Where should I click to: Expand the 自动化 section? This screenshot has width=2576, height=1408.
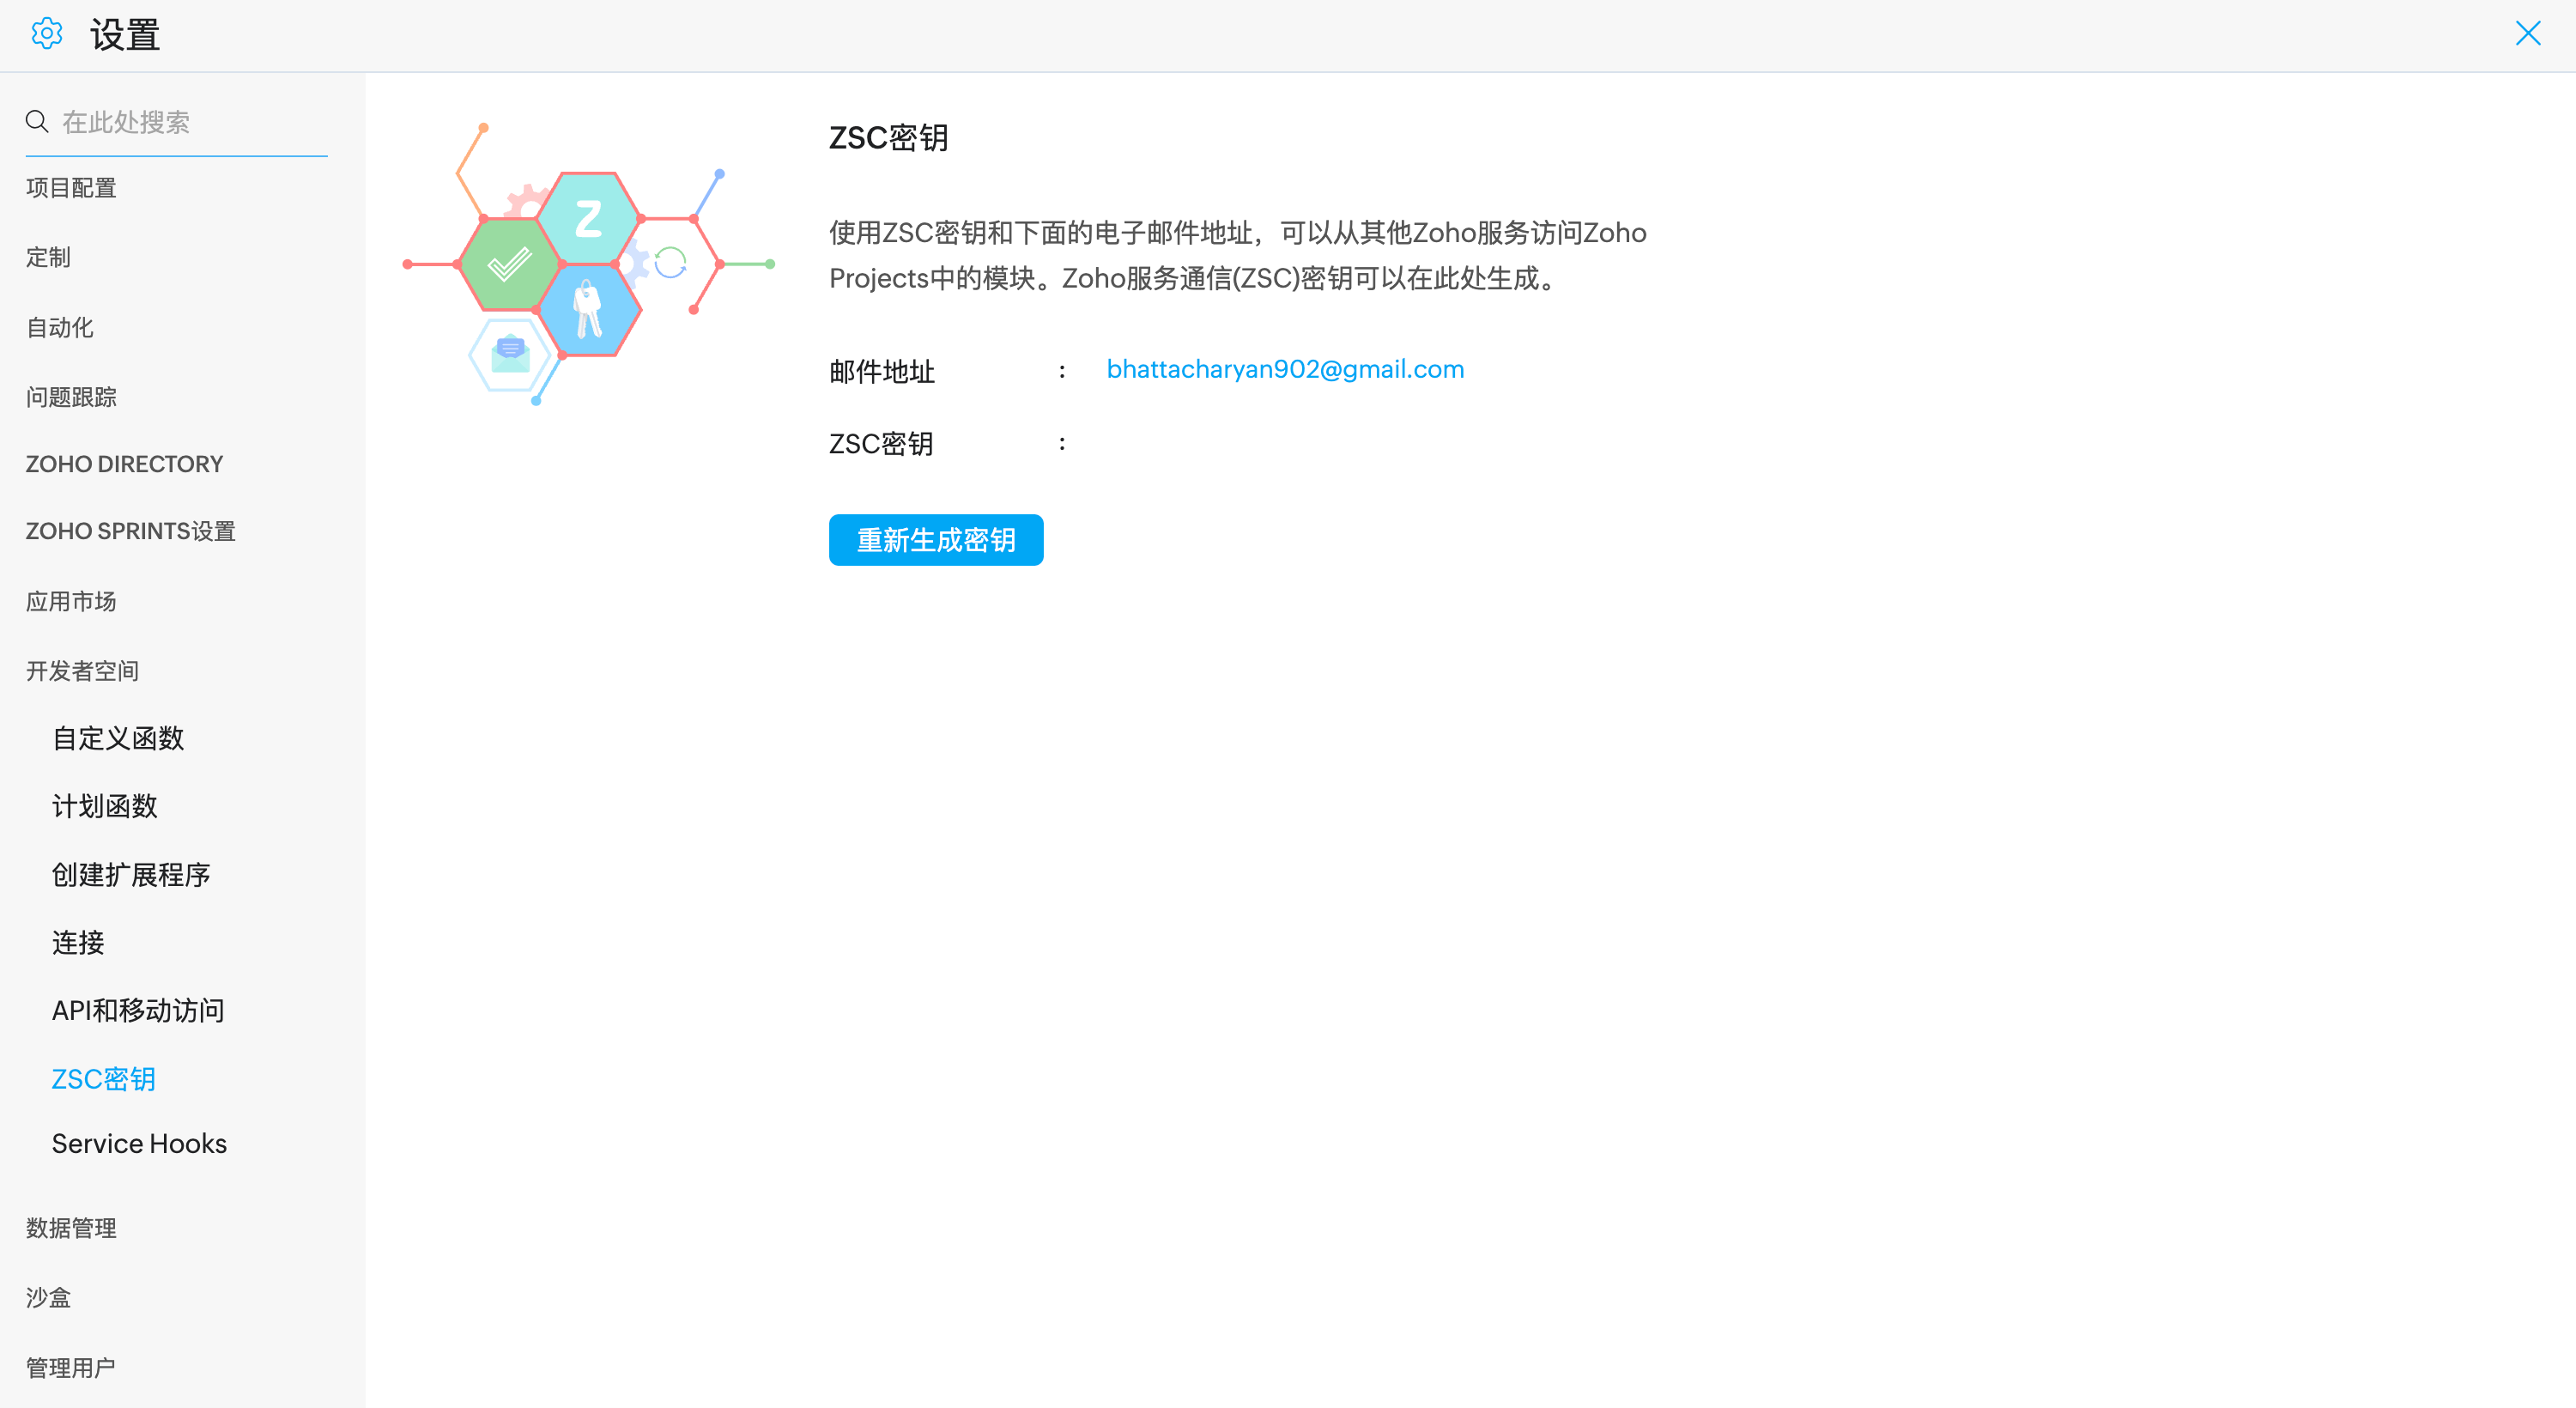(60, 327)
